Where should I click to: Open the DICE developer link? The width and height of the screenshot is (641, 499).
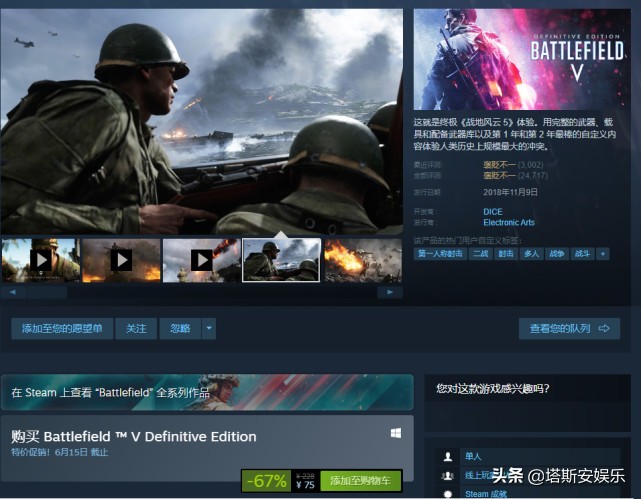[x=493, y=212]
